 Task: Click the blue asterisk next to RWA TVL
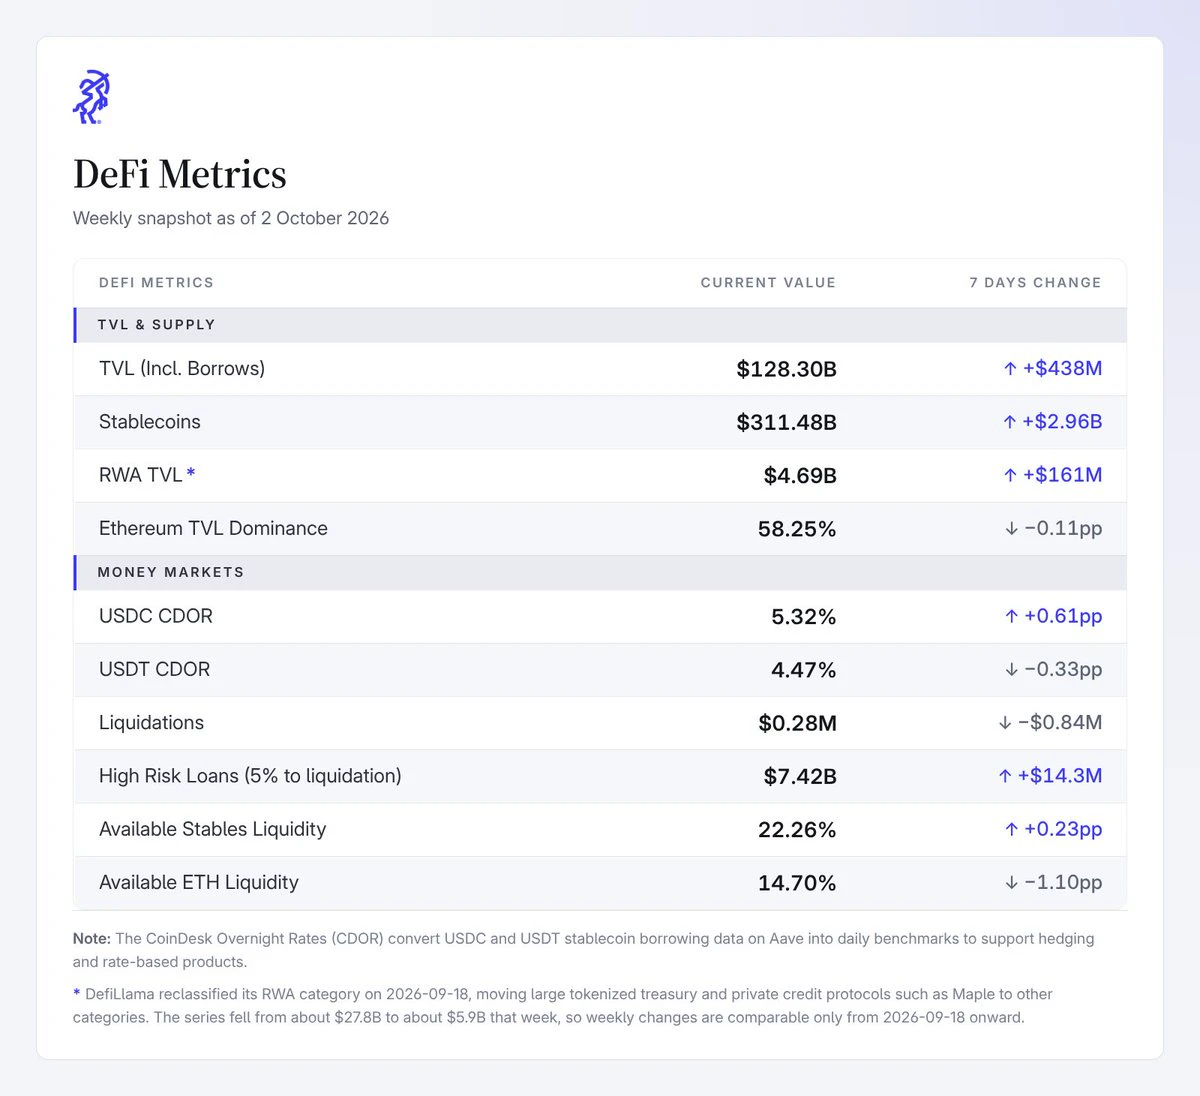191,472
